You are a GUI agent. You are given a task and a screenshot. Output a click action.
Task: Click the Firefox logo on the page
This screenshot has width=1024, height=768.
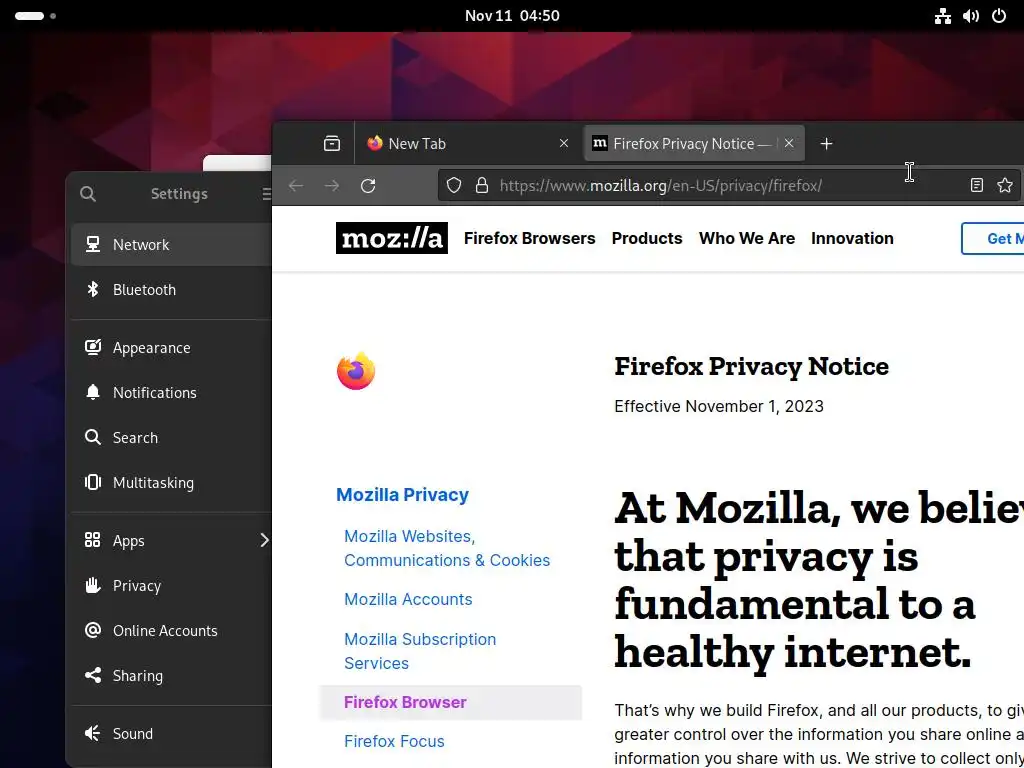pos(356,371)
